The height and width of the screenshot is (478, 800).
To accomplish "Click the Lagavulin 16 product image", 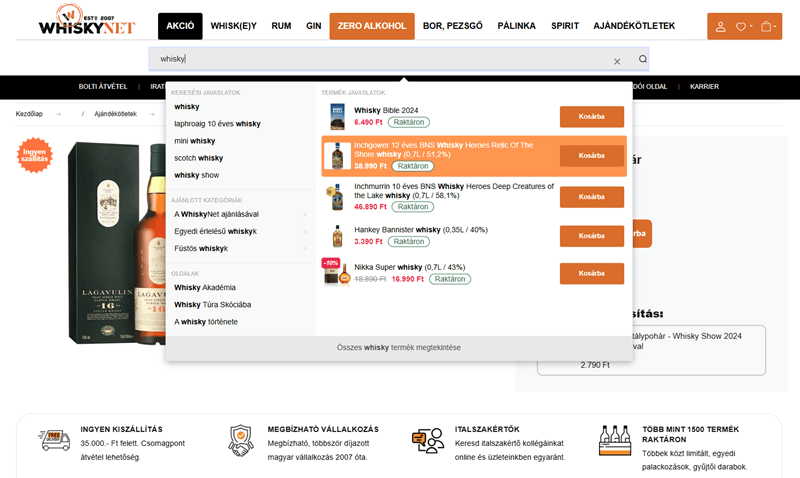I will (x=117, y=242).
